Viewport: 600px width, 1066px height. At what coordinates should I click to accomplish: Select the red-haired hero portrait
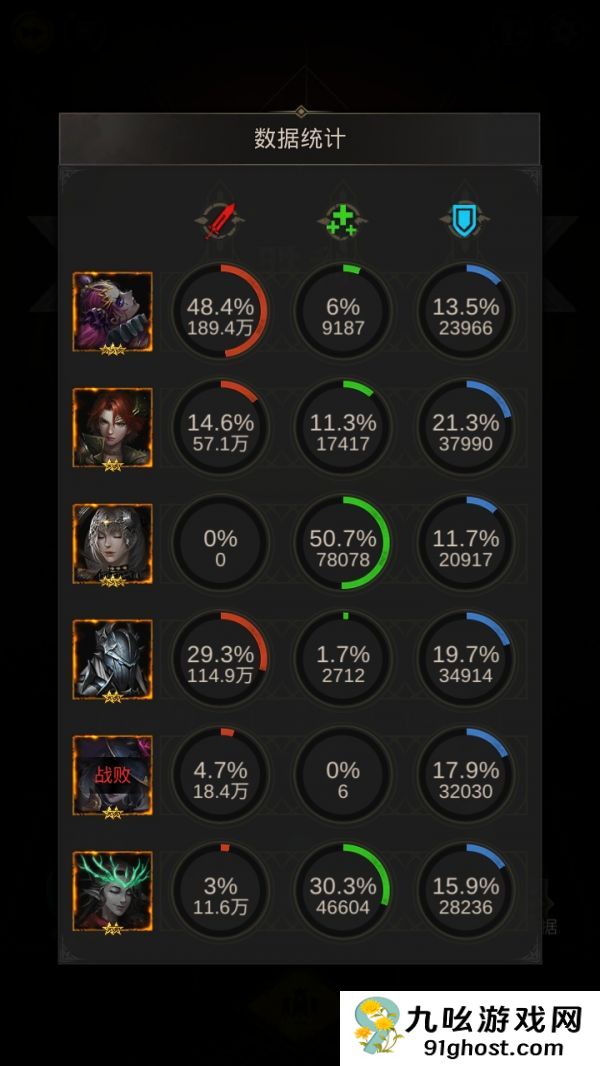113,428
